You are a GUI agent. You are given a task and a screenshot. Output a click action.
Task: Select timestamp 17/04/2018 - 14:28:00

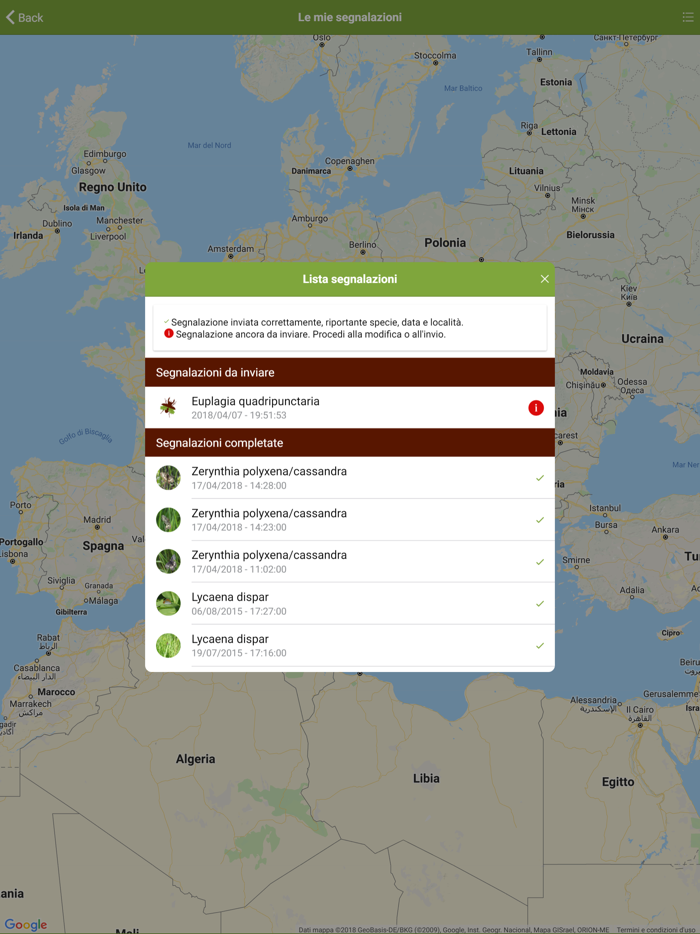239,485
